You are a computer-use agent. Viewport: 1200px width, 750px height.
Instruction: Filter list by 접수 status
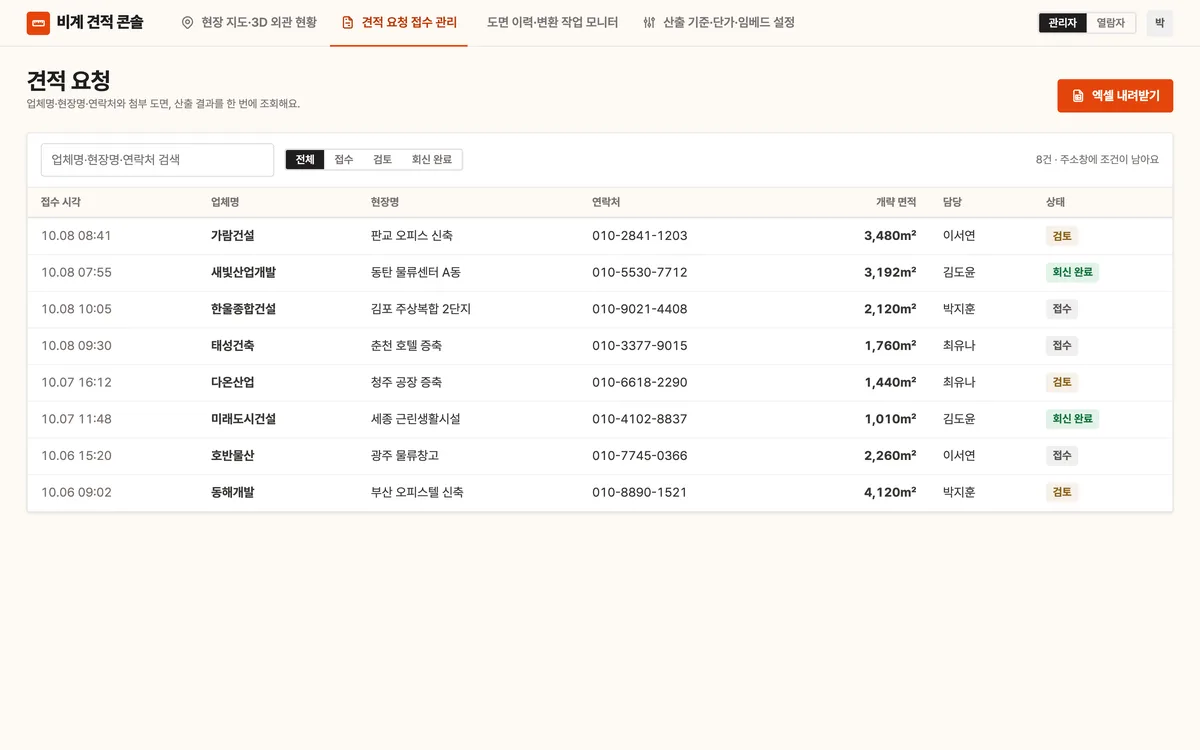click(344, 160)
